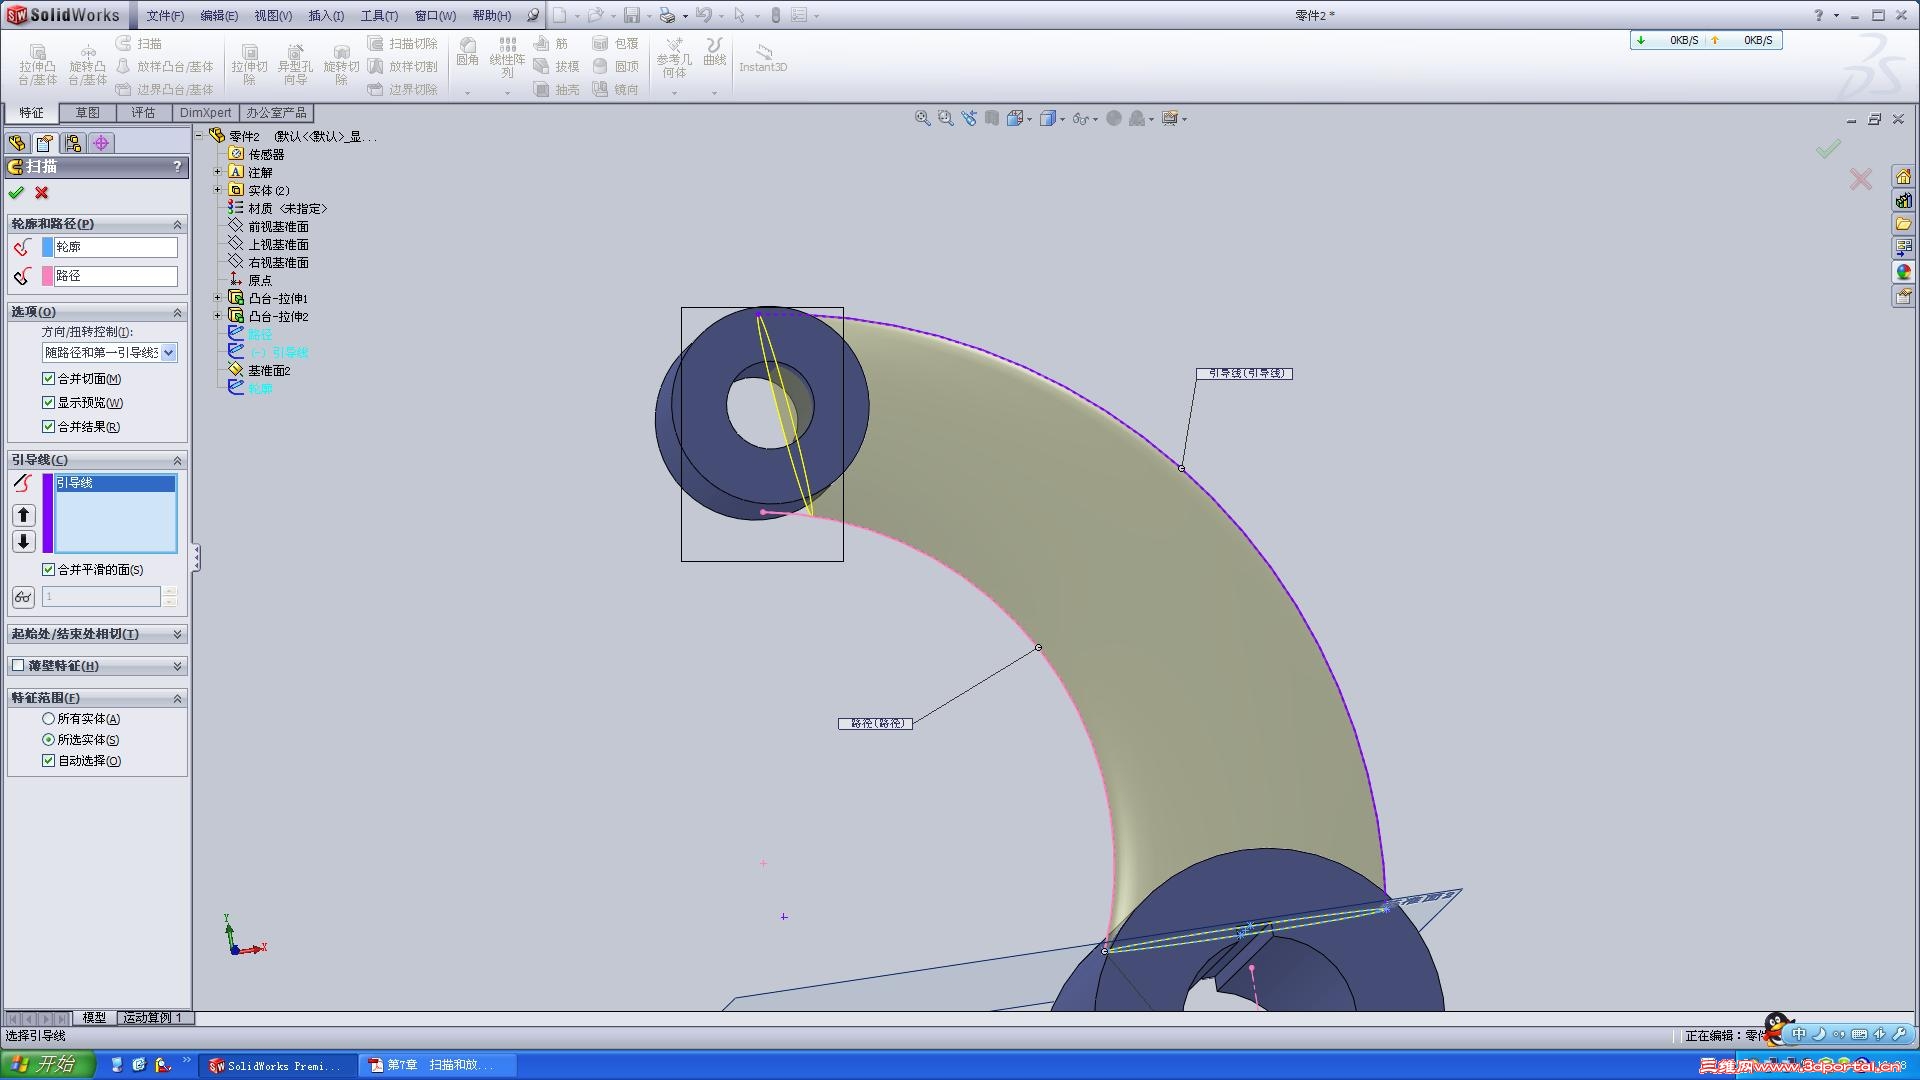The image size is (1920, 1080).
Task: Click the Section View icon in the view toolbar
Action: click(x=991, y=118)
